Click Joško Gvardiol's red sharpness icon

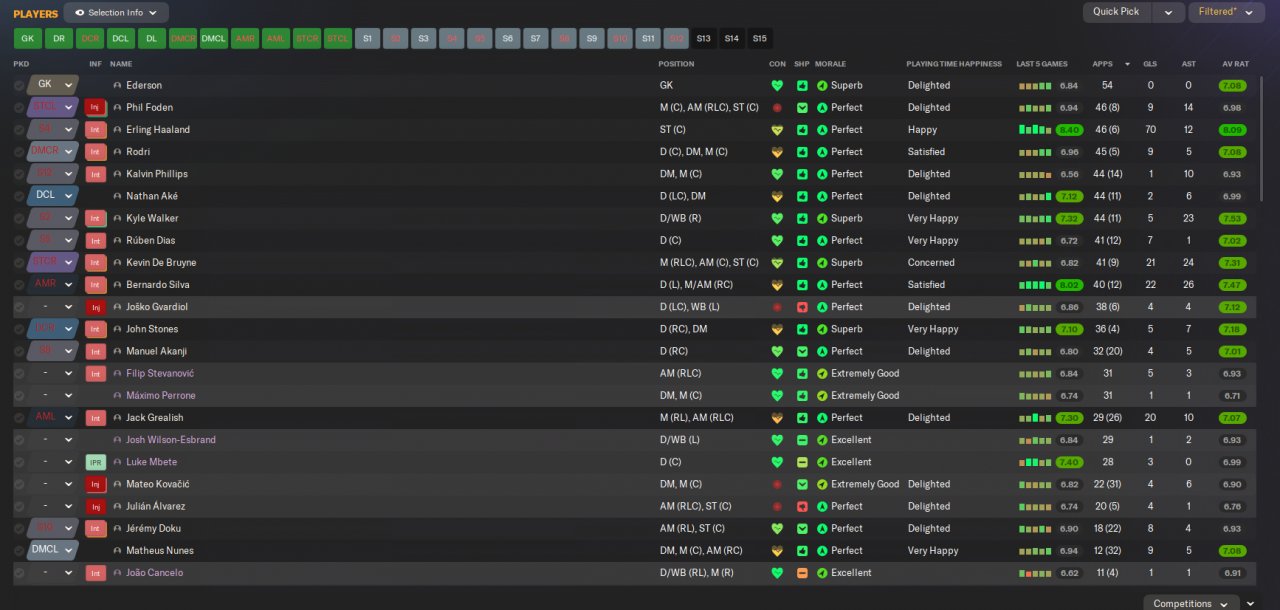[802, 307]
